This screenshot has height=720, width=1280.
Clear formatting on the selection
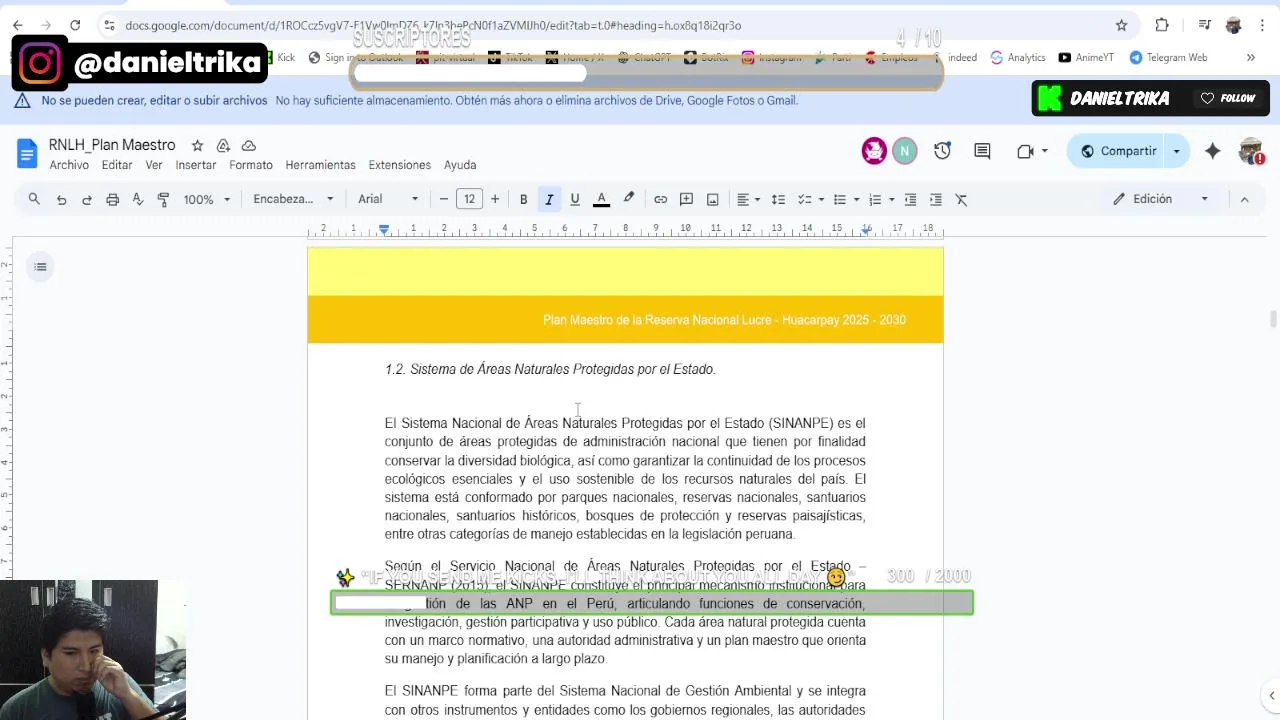click(962, 199)
